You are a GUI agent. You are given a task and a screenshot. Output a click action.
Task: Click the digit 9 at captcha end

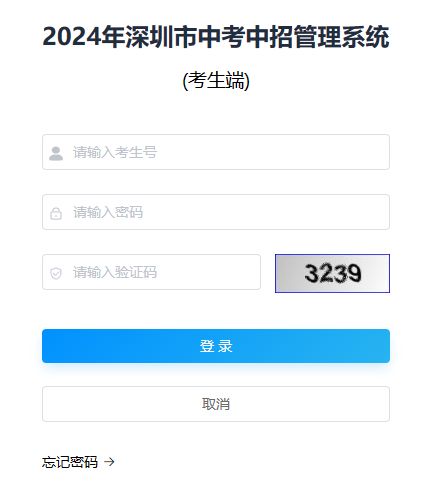point(354,274)
